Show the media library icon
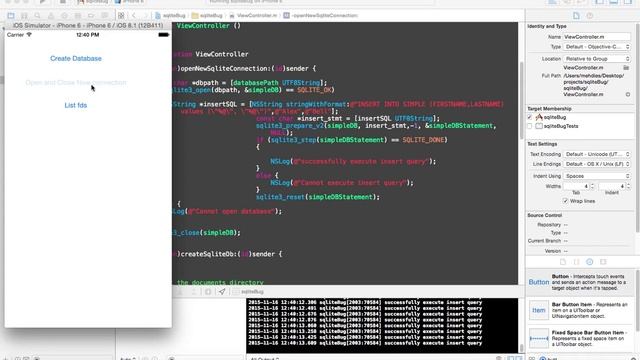Viewport: 640px width, 360px height. point(603,262)
